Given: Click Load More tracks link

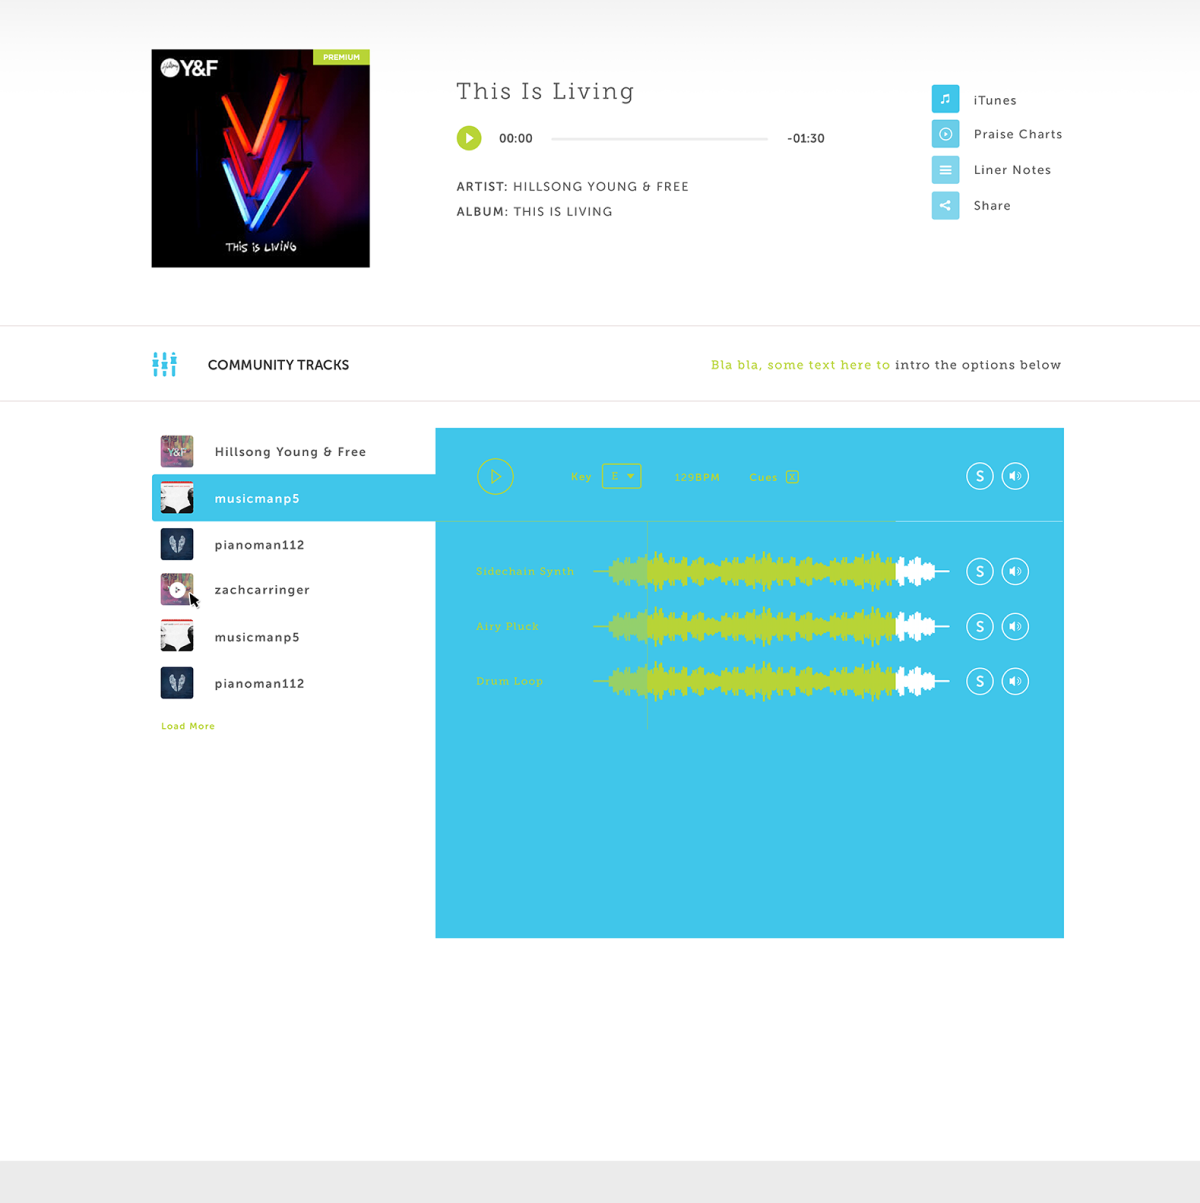Looking at the screenshot, I should pyautogui.click(x=188, y=726).
